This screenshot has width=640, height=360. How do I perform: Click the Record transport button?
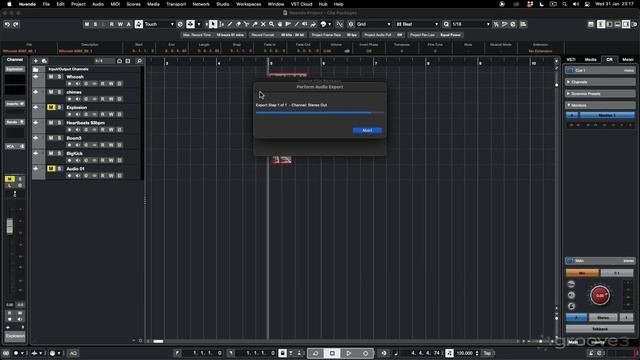click(365, 353)
